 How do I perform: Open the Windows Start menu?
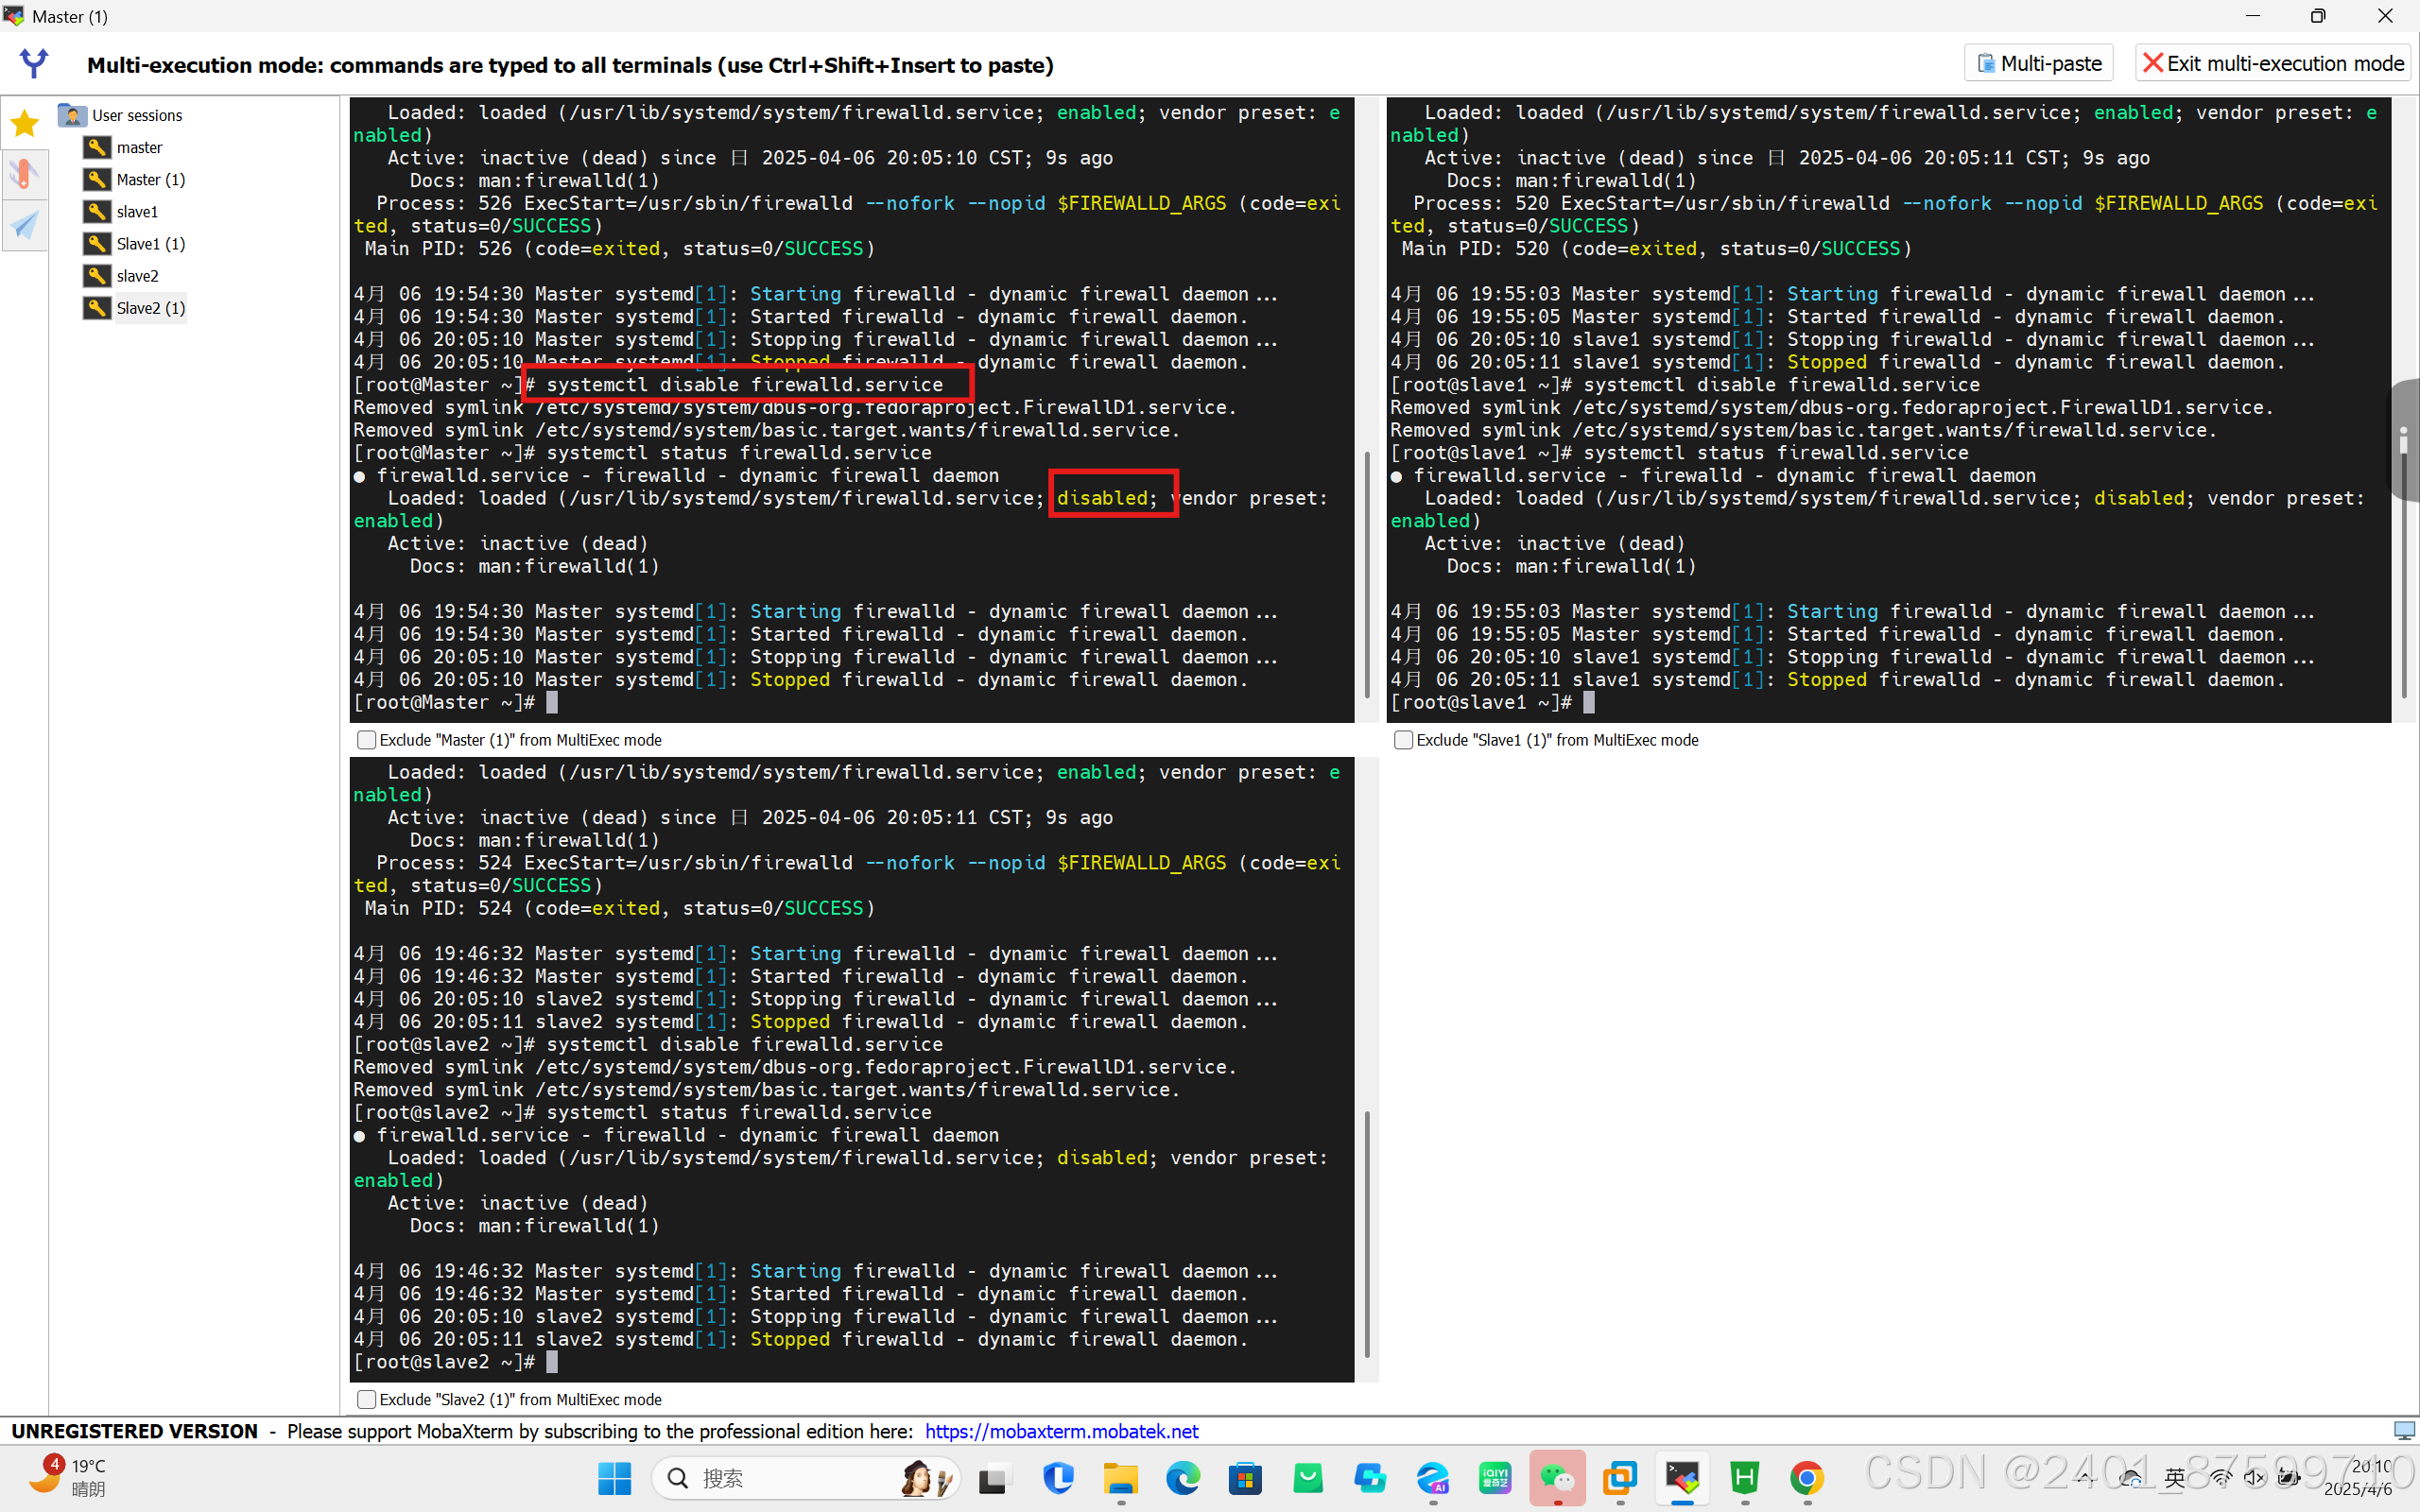[x=614, y=1478]
